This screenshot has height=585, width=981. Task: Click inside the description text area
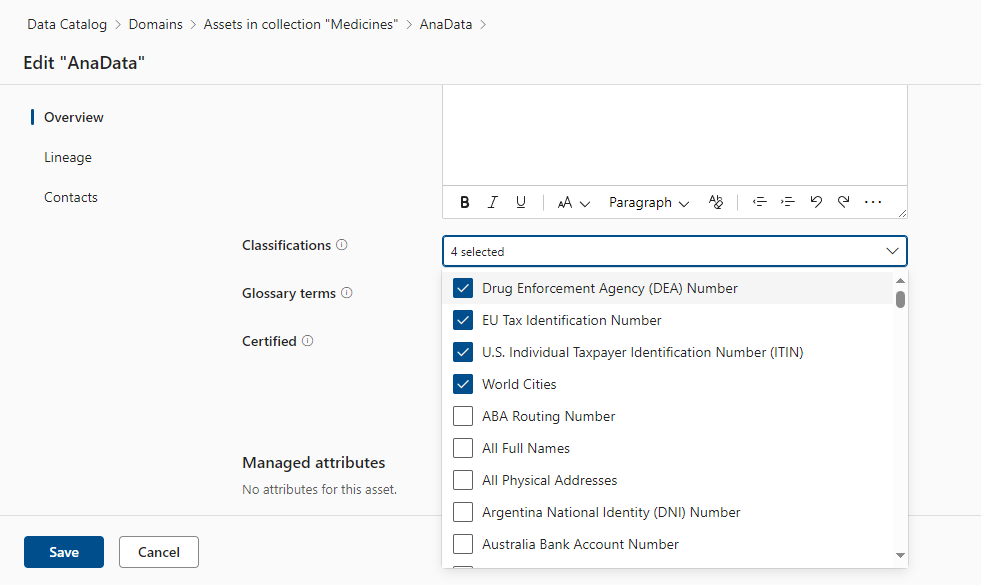coord(674,135)
